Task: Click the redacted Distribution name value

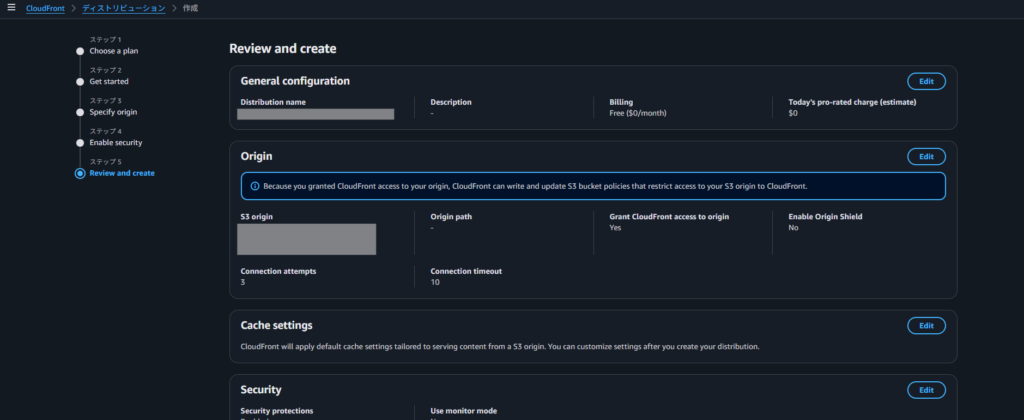Action: [315, 114]
